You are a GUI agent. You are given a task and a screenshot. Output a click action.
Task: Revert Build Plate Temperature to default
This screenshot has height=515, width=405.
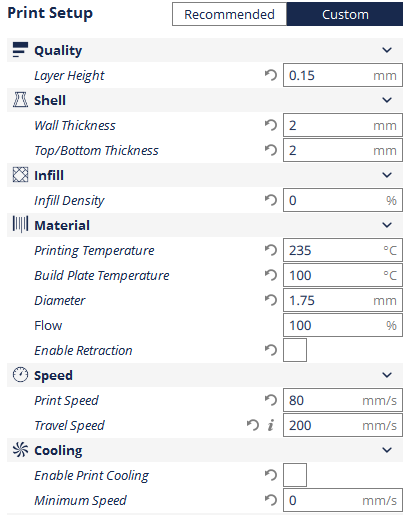[x=271, y=275]
